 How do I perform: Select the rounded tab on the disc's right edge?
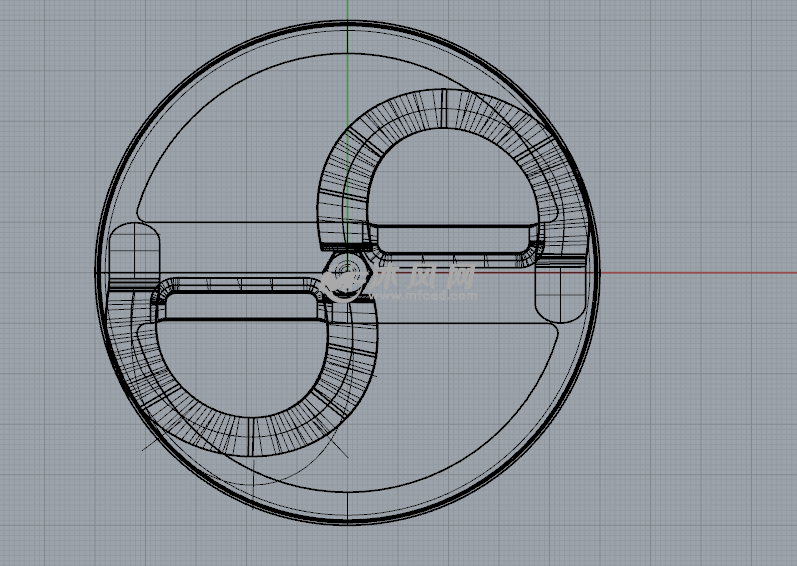coord(560,290)
